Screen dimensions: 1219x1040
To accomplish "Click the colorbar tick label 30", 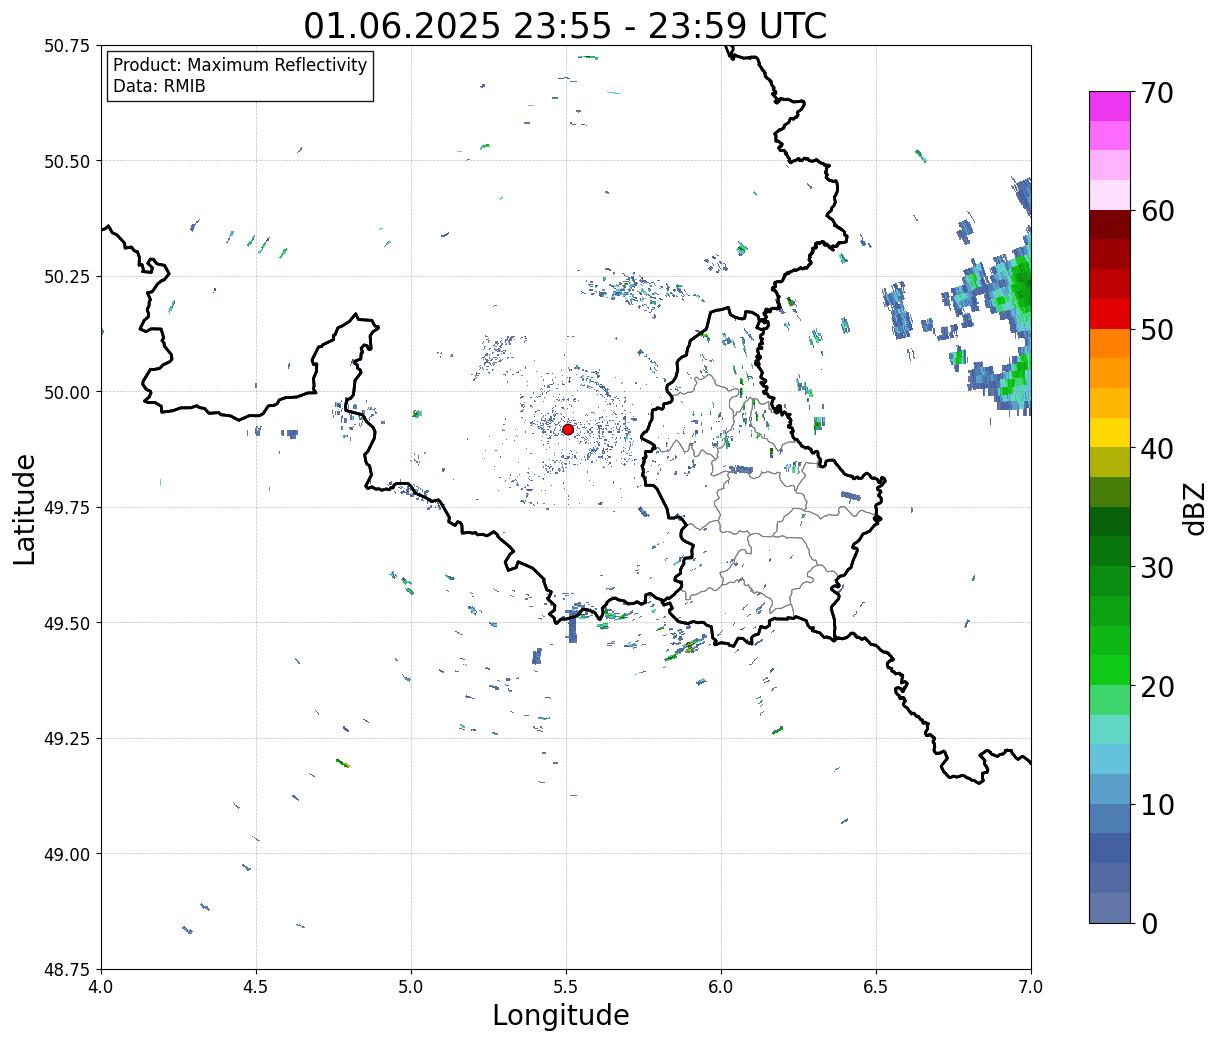I will [1157, 568].
